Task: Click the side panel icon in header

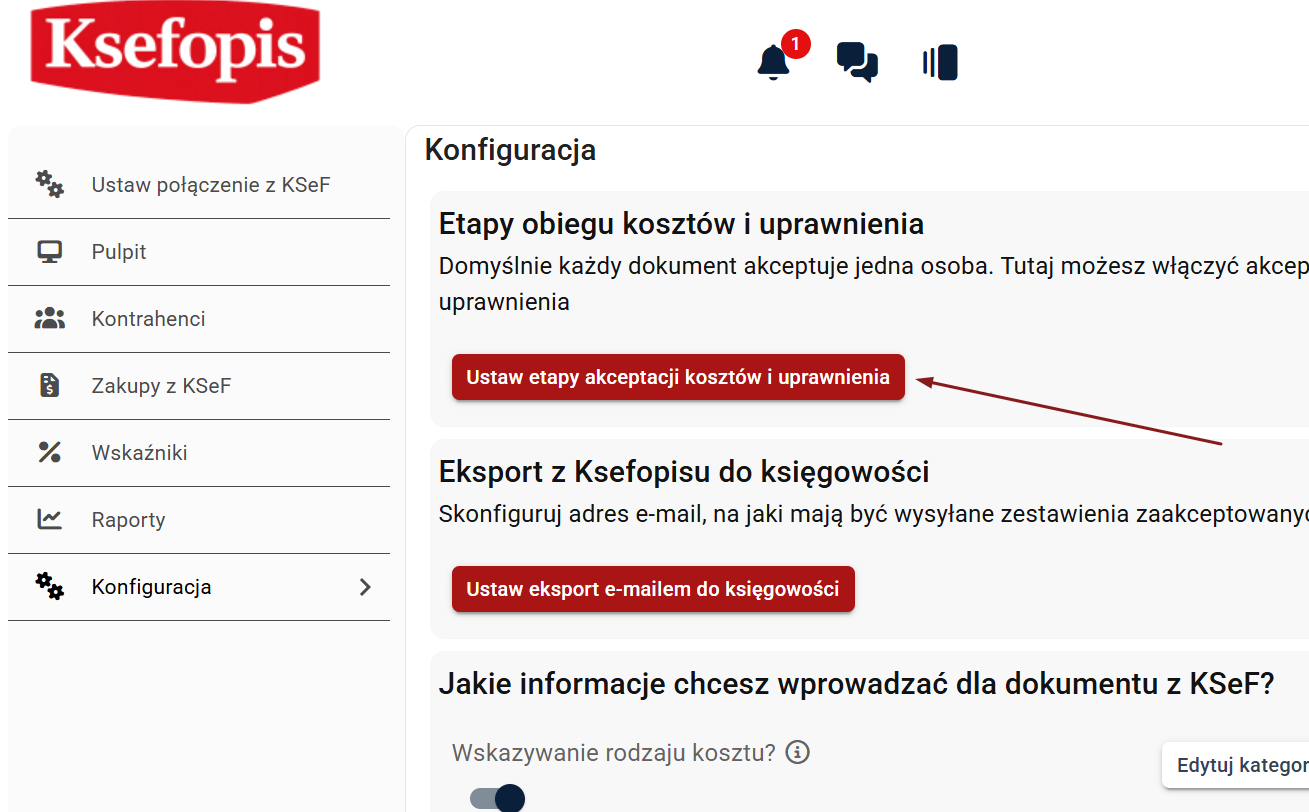Action: click(x=940, y=63)
